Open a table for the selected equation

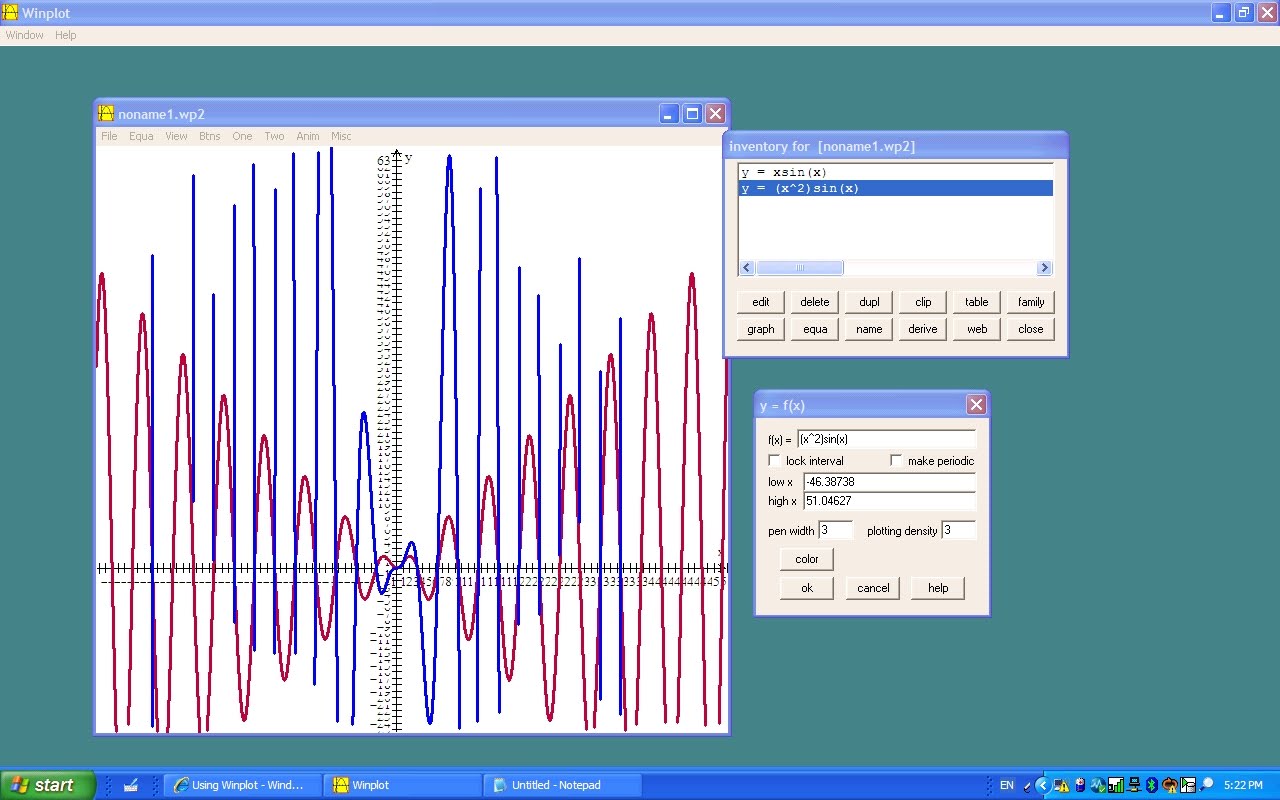pyautogui.click(x=976, y=301)
